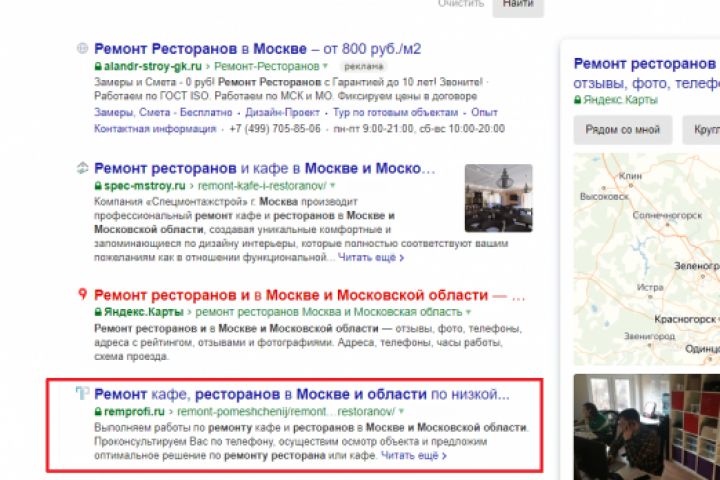
Task: Open the Дизайн-Проект sitelink
Action: (x=282, y=113)
